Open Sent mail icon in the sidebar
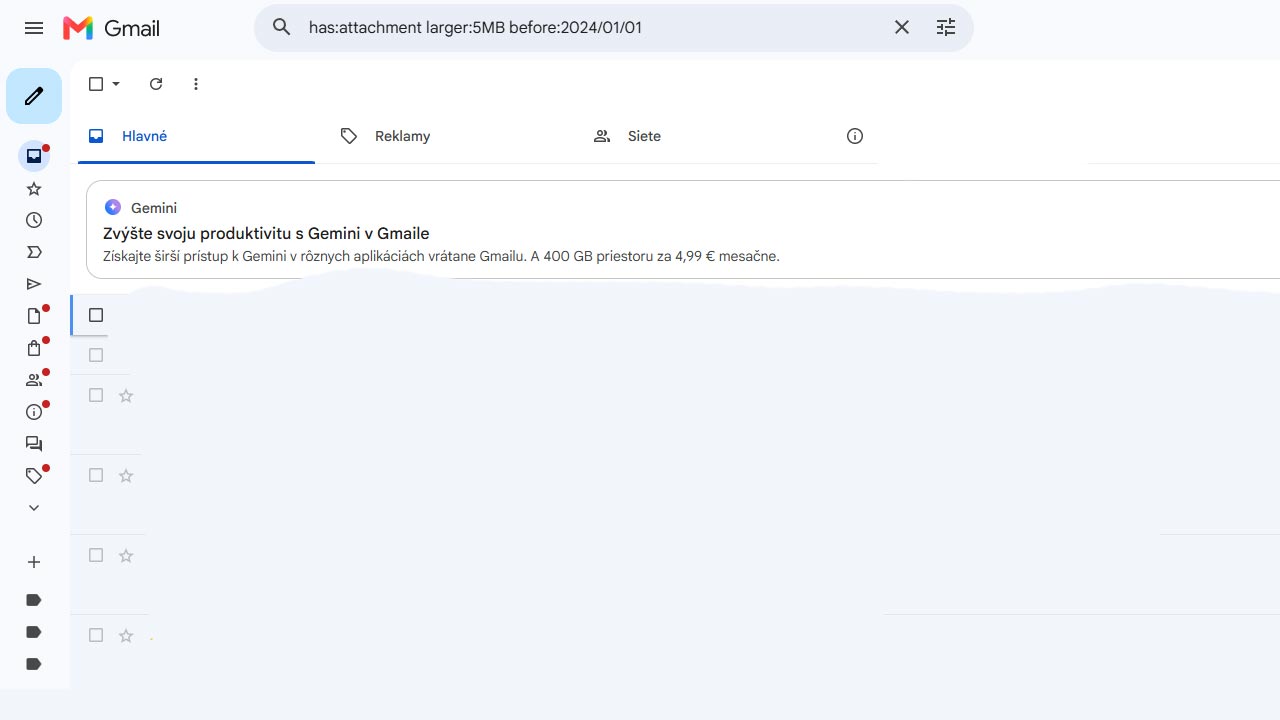The width and height of the screenshot is (1280, 720). [34, 284]
